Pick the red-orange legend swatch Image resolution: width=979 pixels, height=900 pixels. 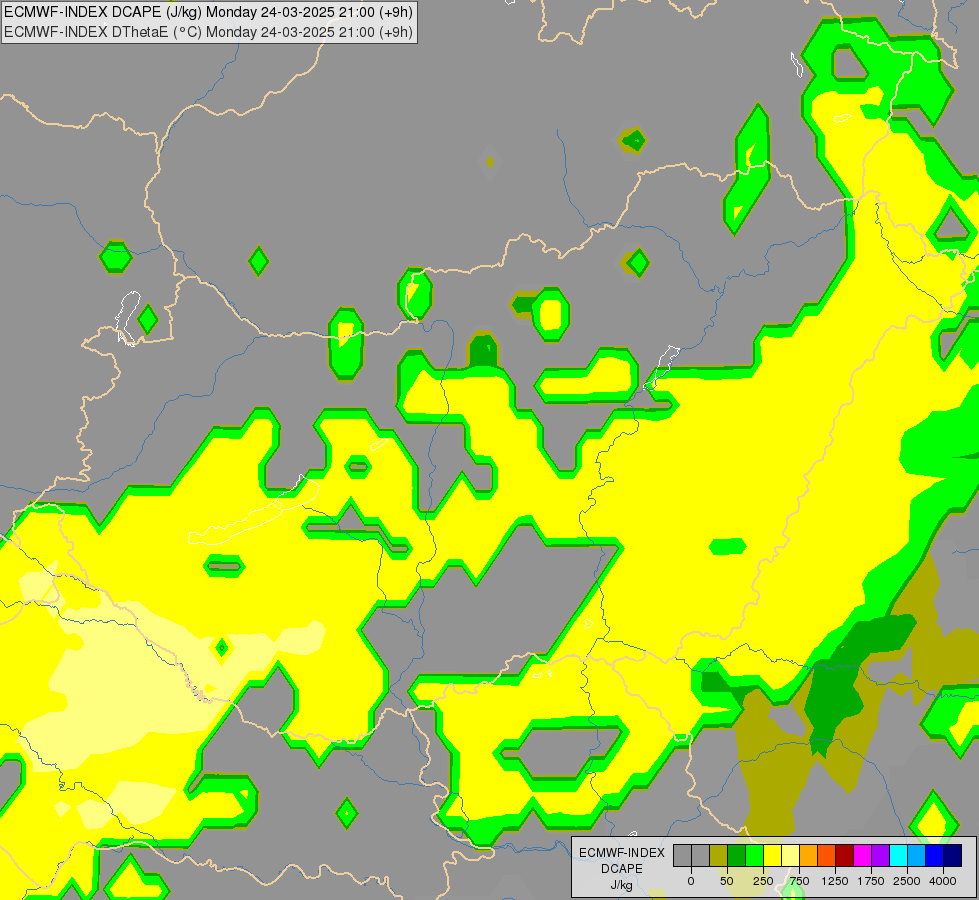click(827, 855)
